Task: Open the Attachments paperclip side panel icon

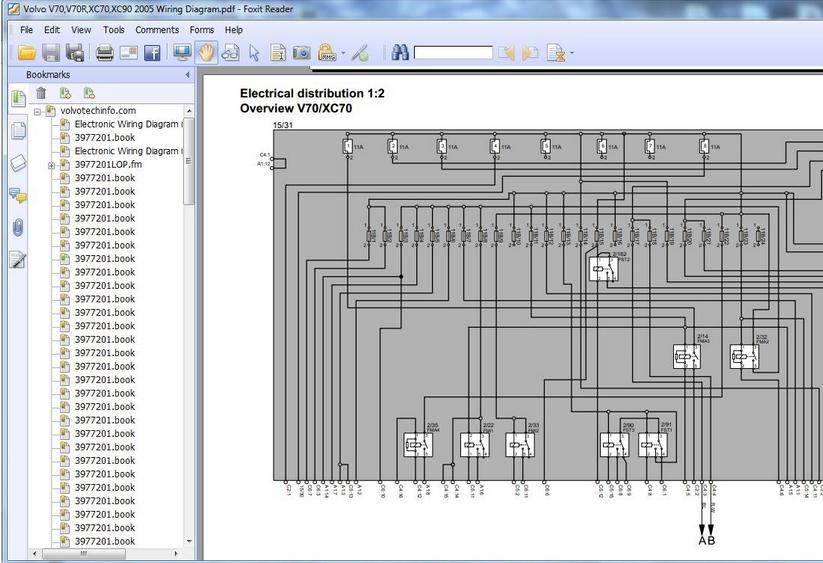Action: [18, 228]
